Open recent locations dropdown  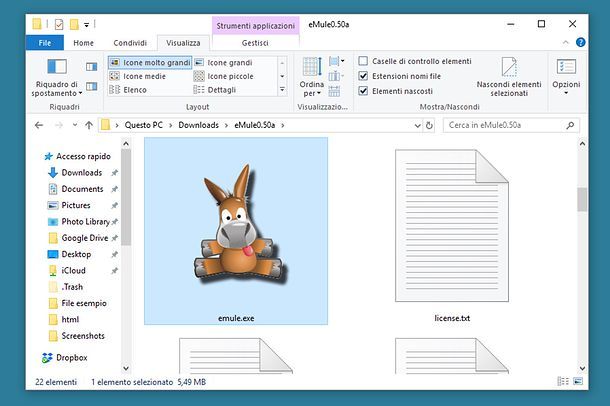(75, 125)
